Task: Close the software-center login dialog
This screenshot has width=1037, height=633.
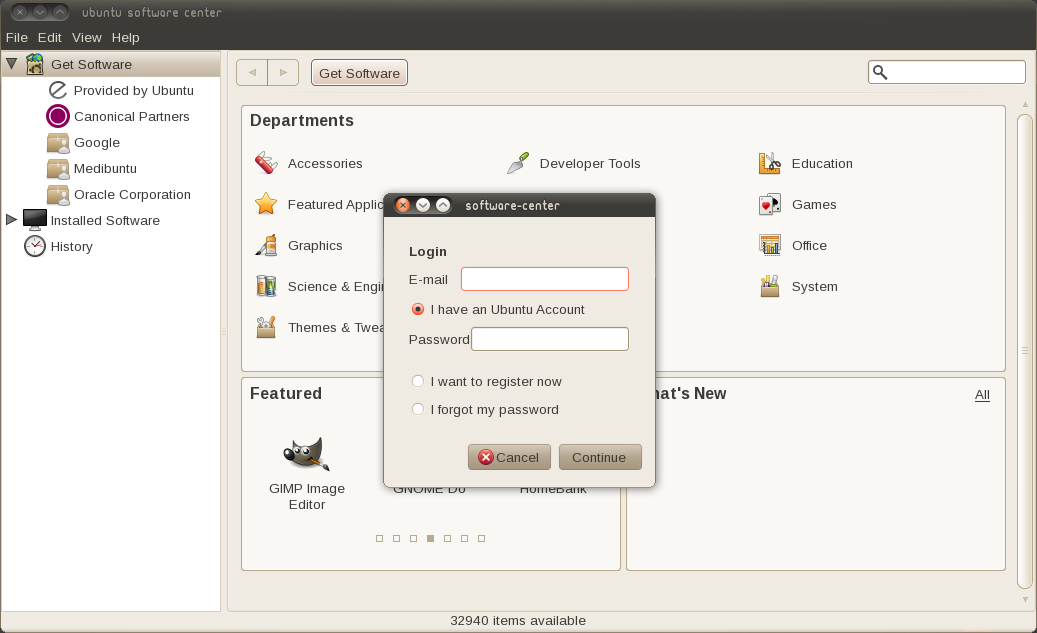Action: click(403, 205)
